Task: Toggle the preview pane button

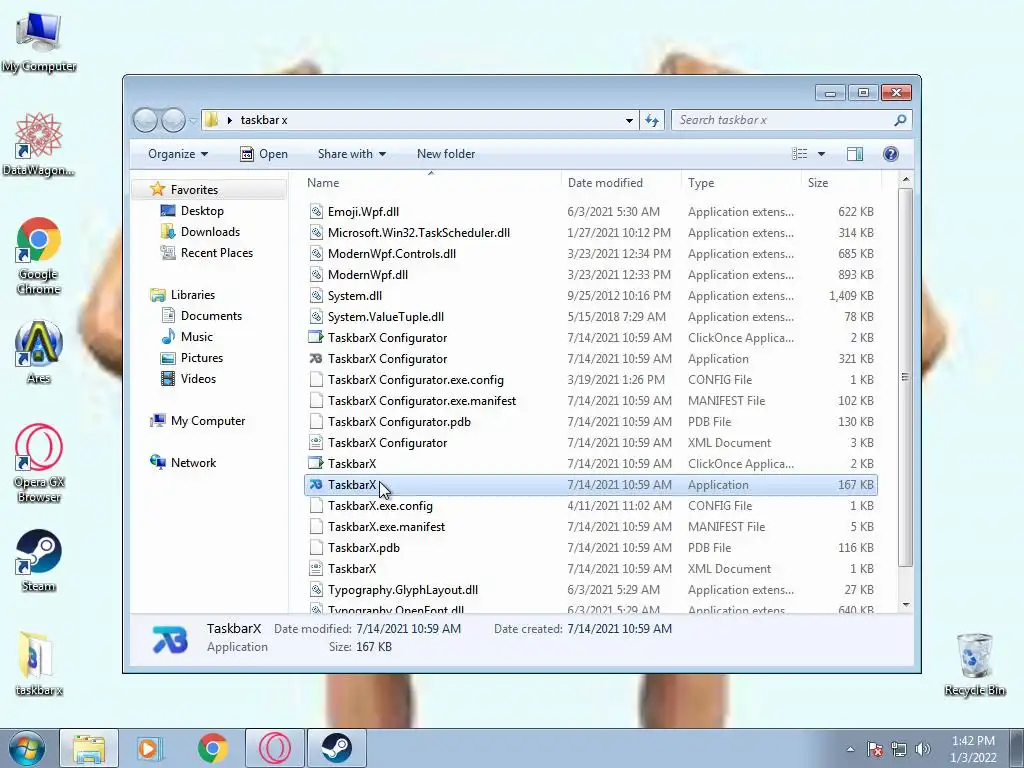Action: (x=855, y=154)
